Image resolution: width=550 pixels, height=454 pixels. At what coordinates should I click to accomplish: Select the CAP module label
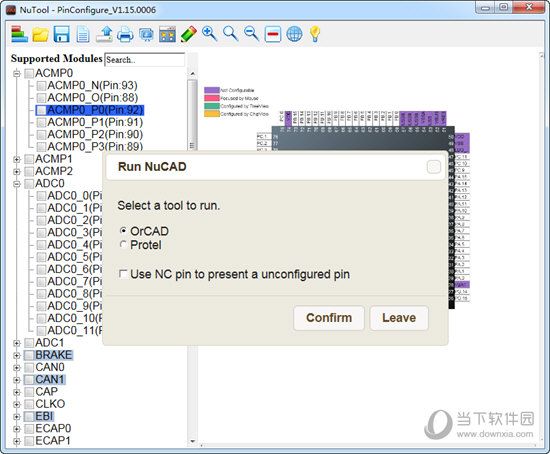46,392
